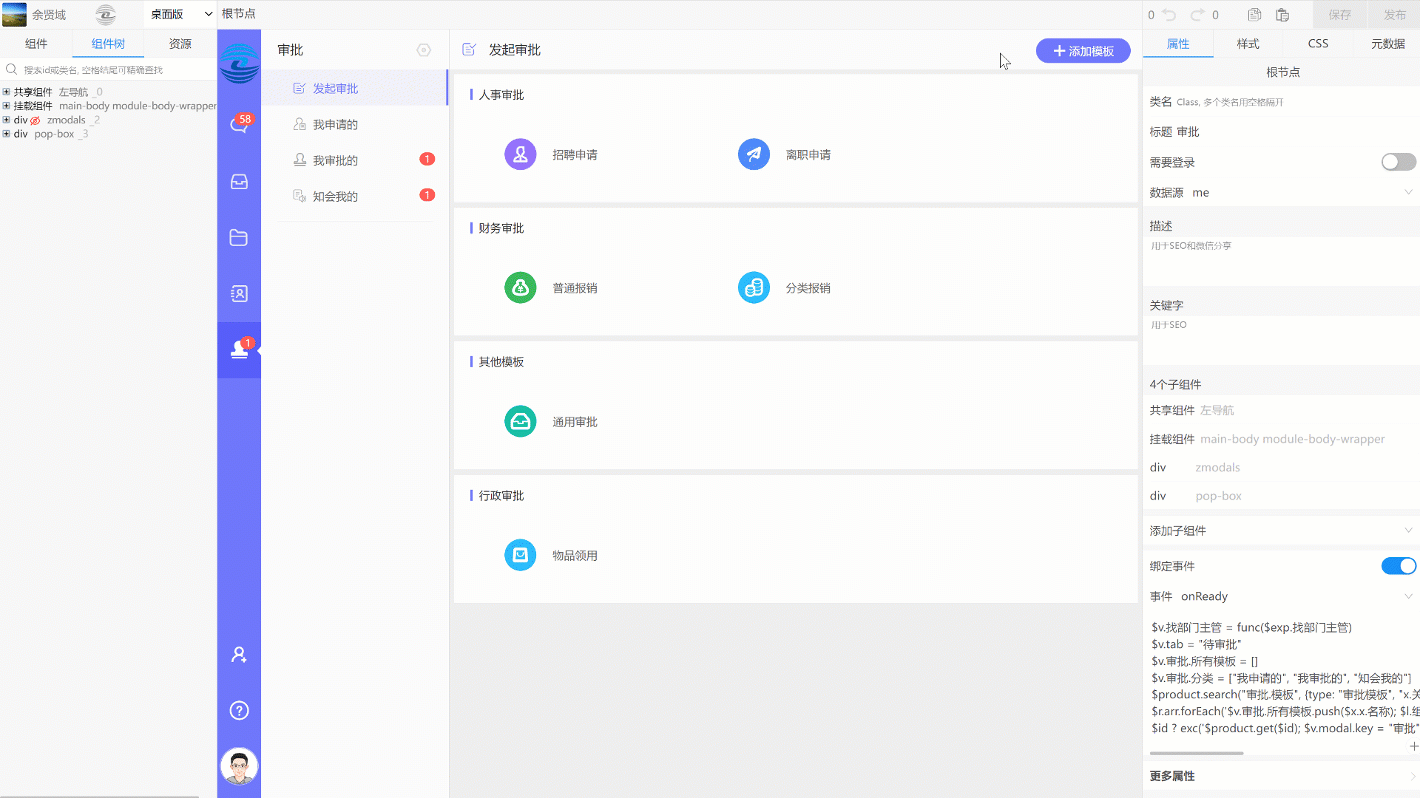
Task: Click the 关键字 text area
Action: [x=1281, y=342]
